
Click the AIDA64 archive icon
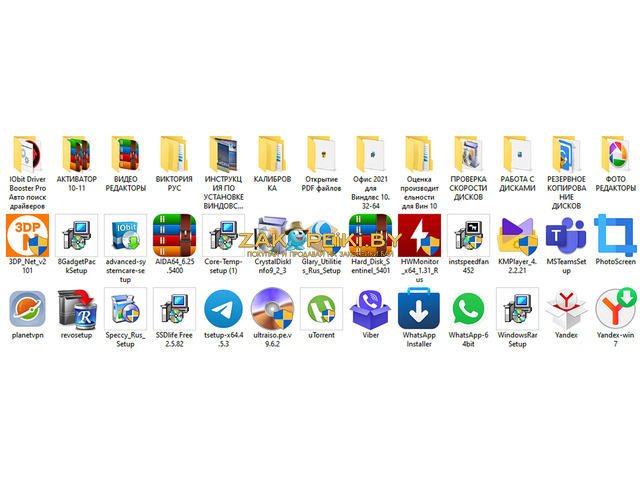[x=174, y=235]
